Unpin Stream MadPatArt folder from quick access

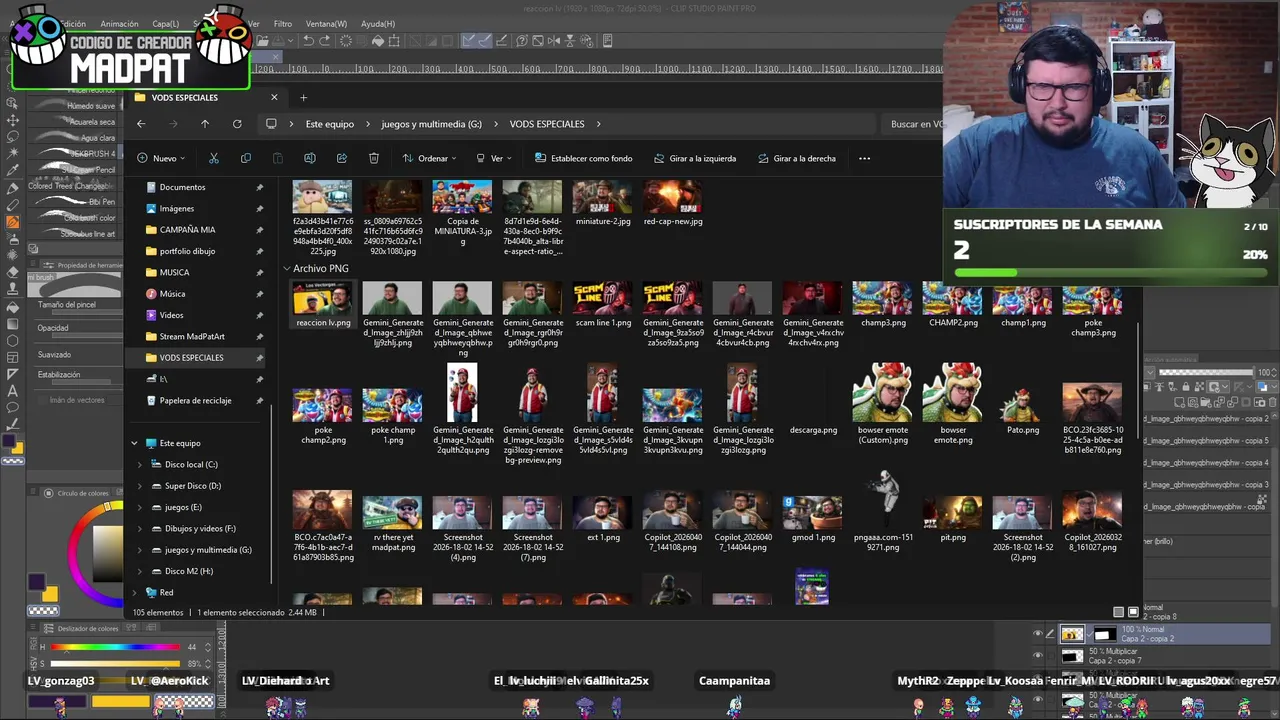(x=260, y=336)
